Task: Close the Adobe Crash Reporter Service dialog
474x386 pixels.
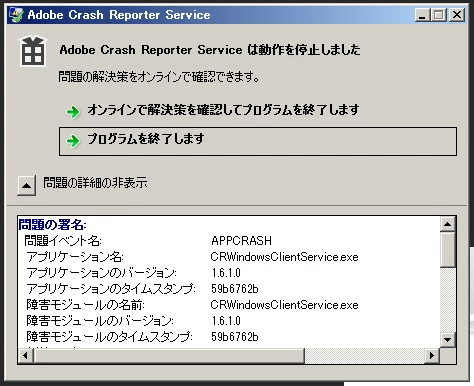Action: (x=457, y=15)
